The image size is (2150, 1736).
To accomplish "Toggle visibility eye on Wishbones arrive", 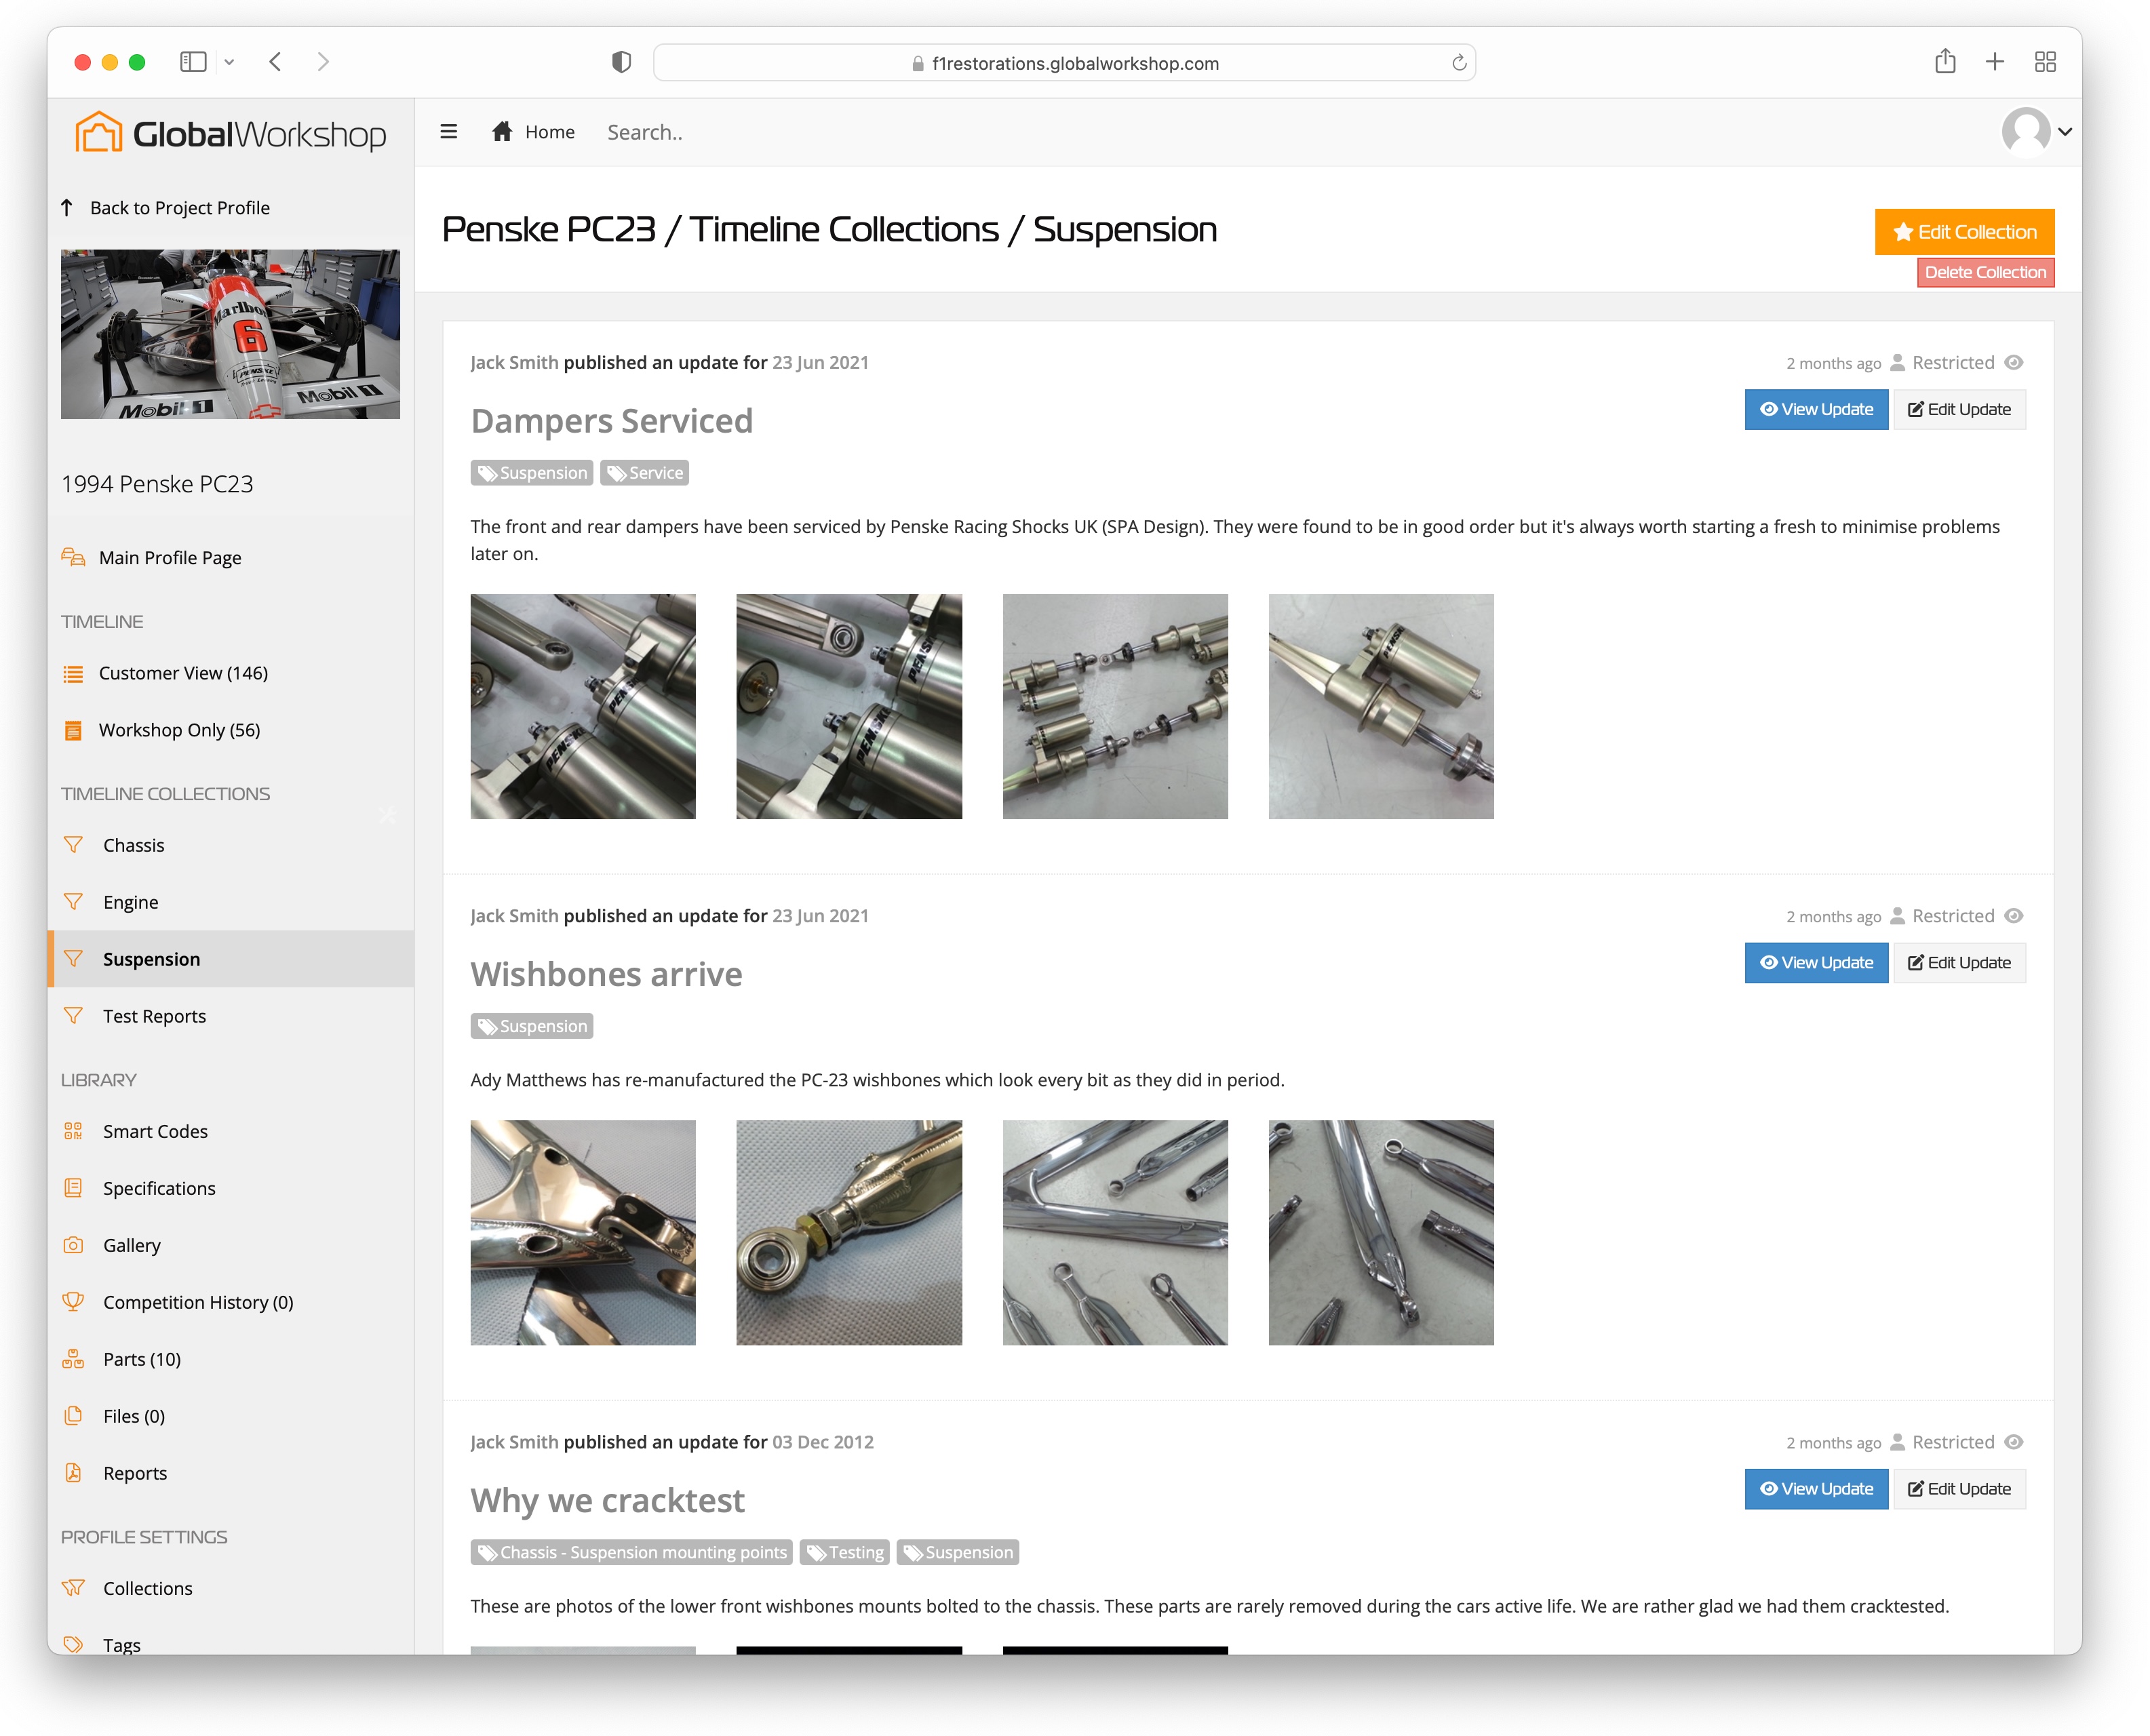I will point(2014,916).
